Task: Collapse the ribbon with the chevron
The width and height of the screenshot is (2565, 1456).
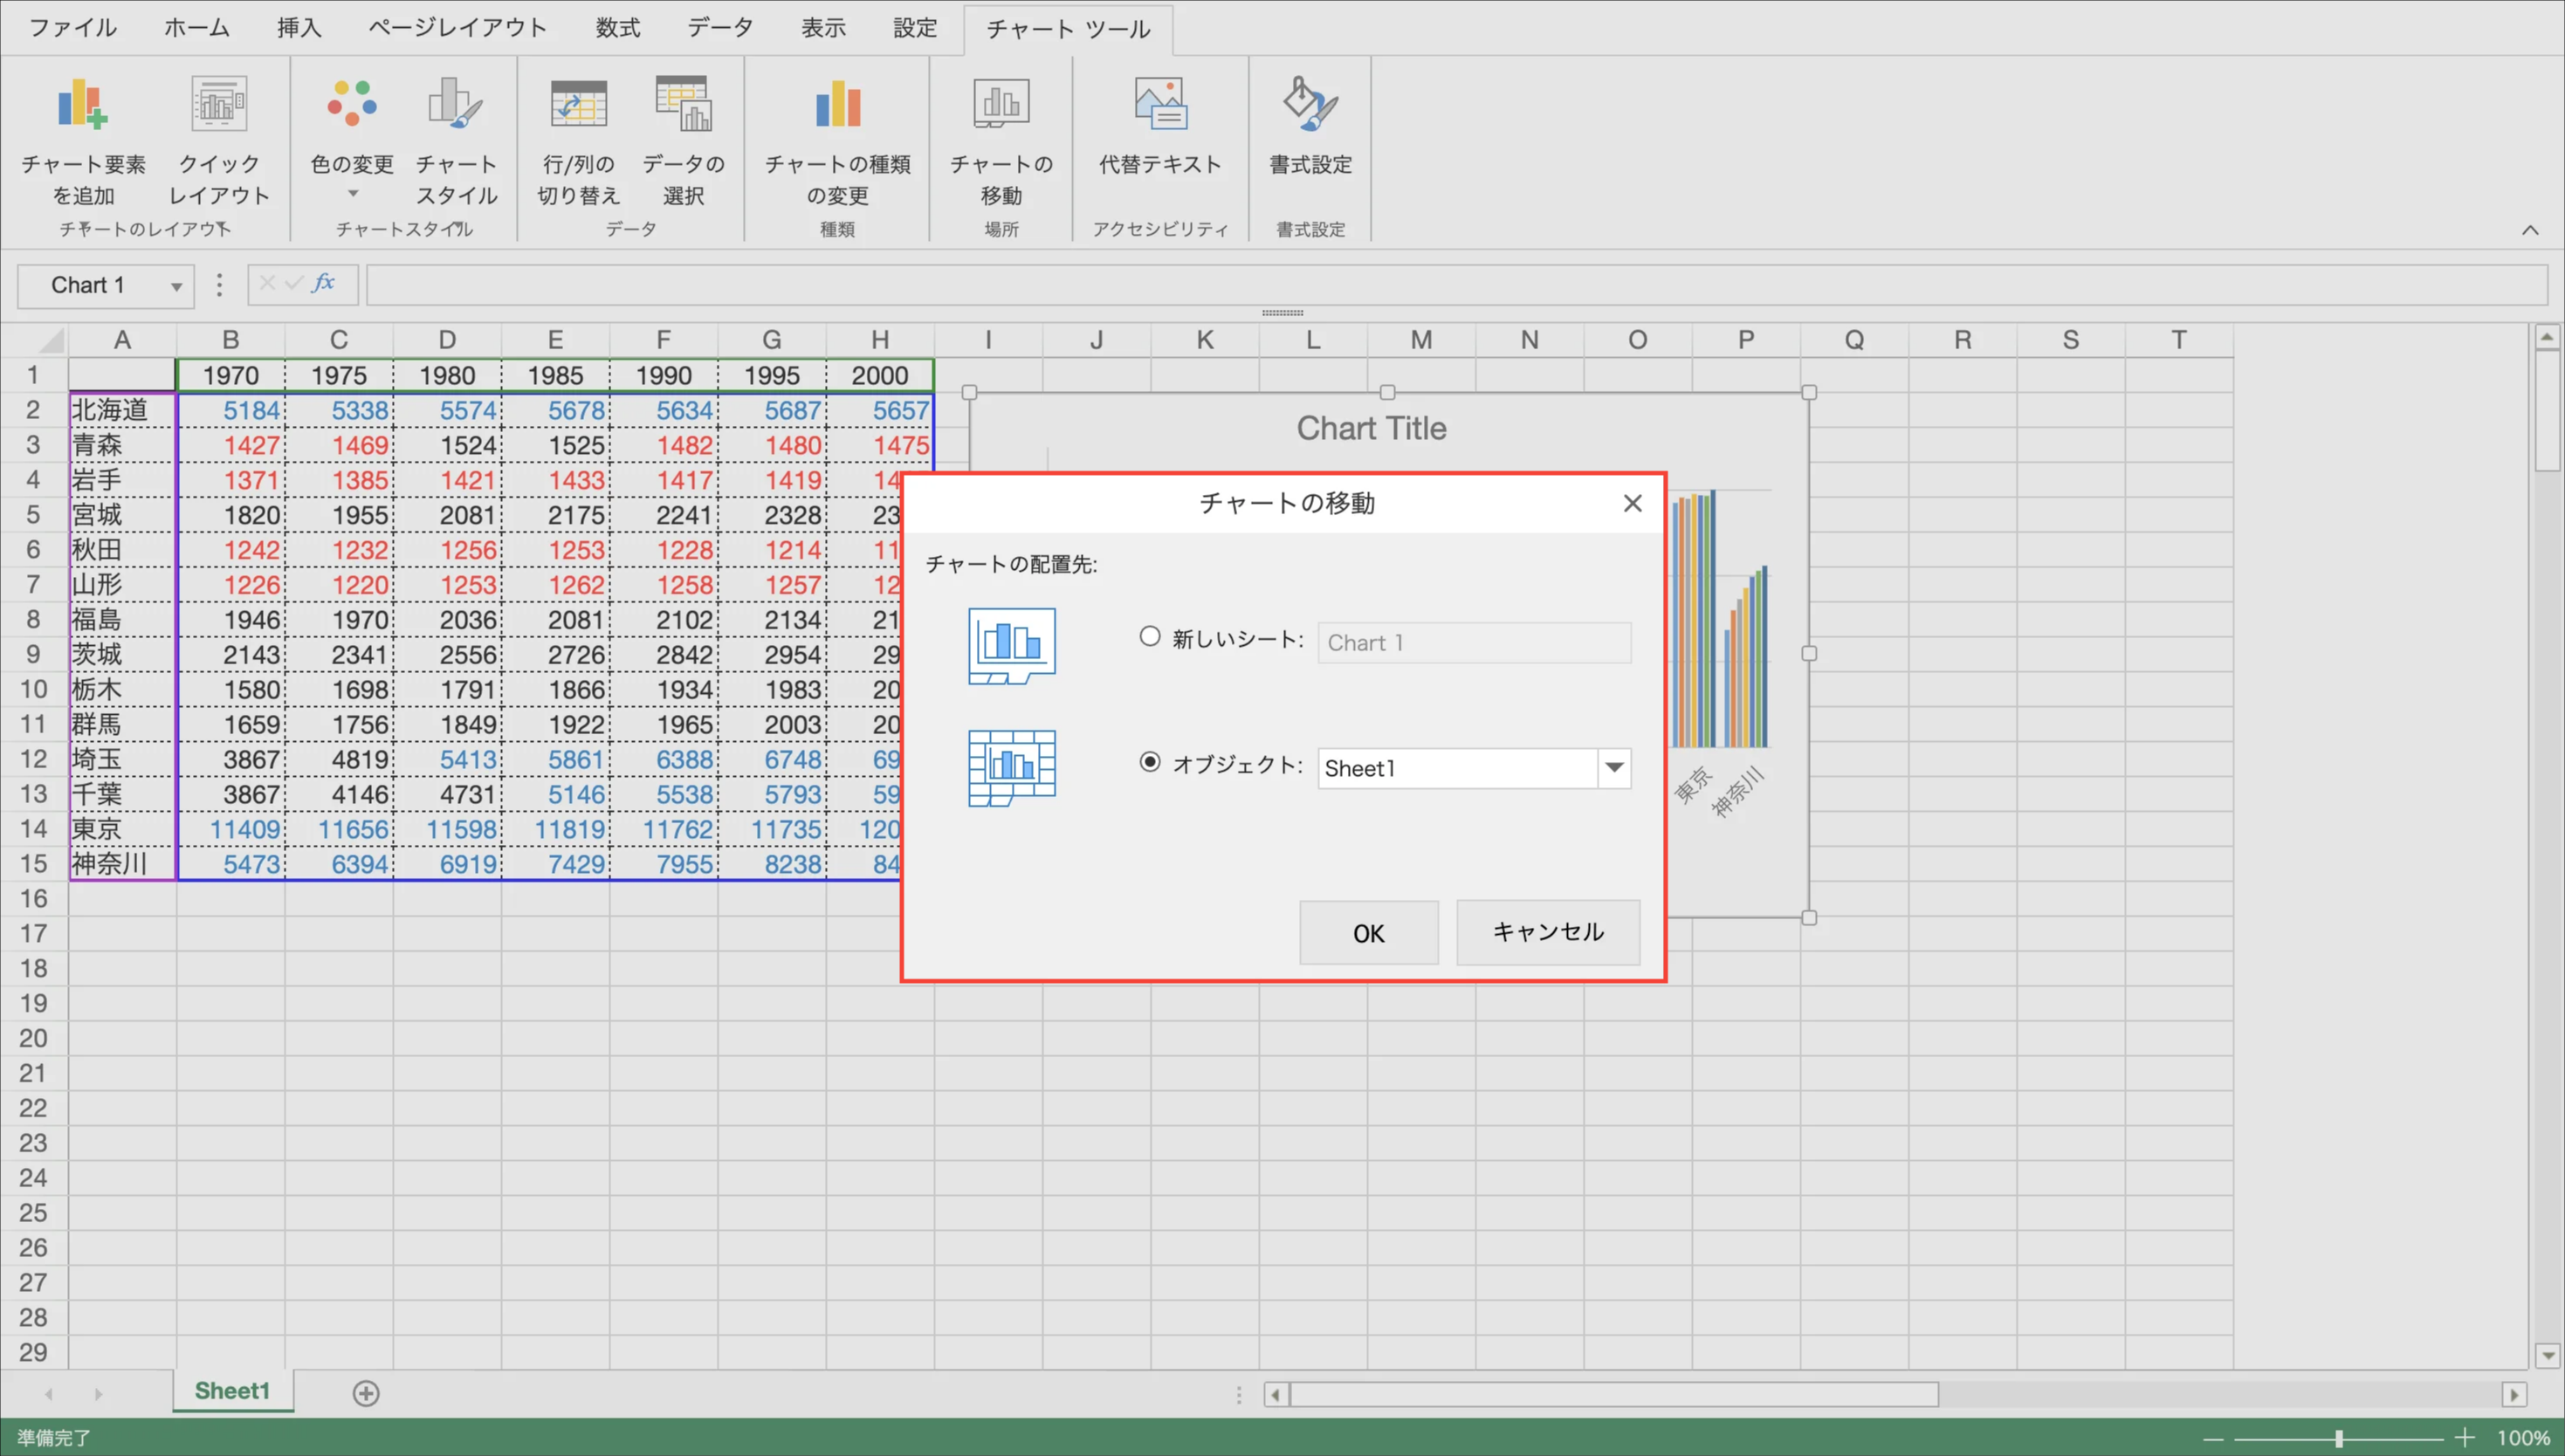Action: (2529, 231)
